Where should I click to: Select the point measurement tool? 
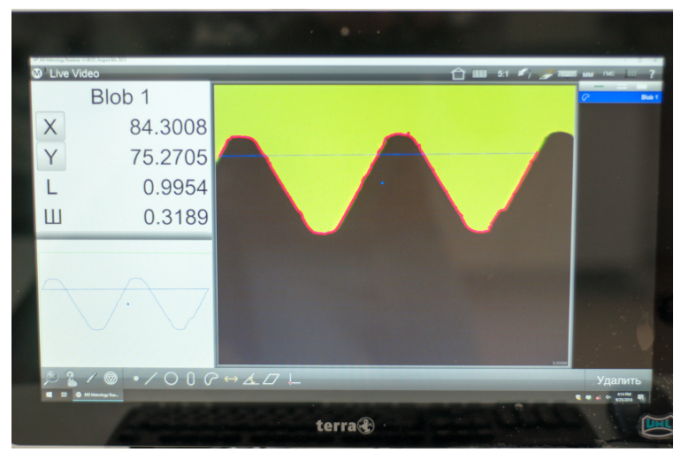tap(136, 379)
